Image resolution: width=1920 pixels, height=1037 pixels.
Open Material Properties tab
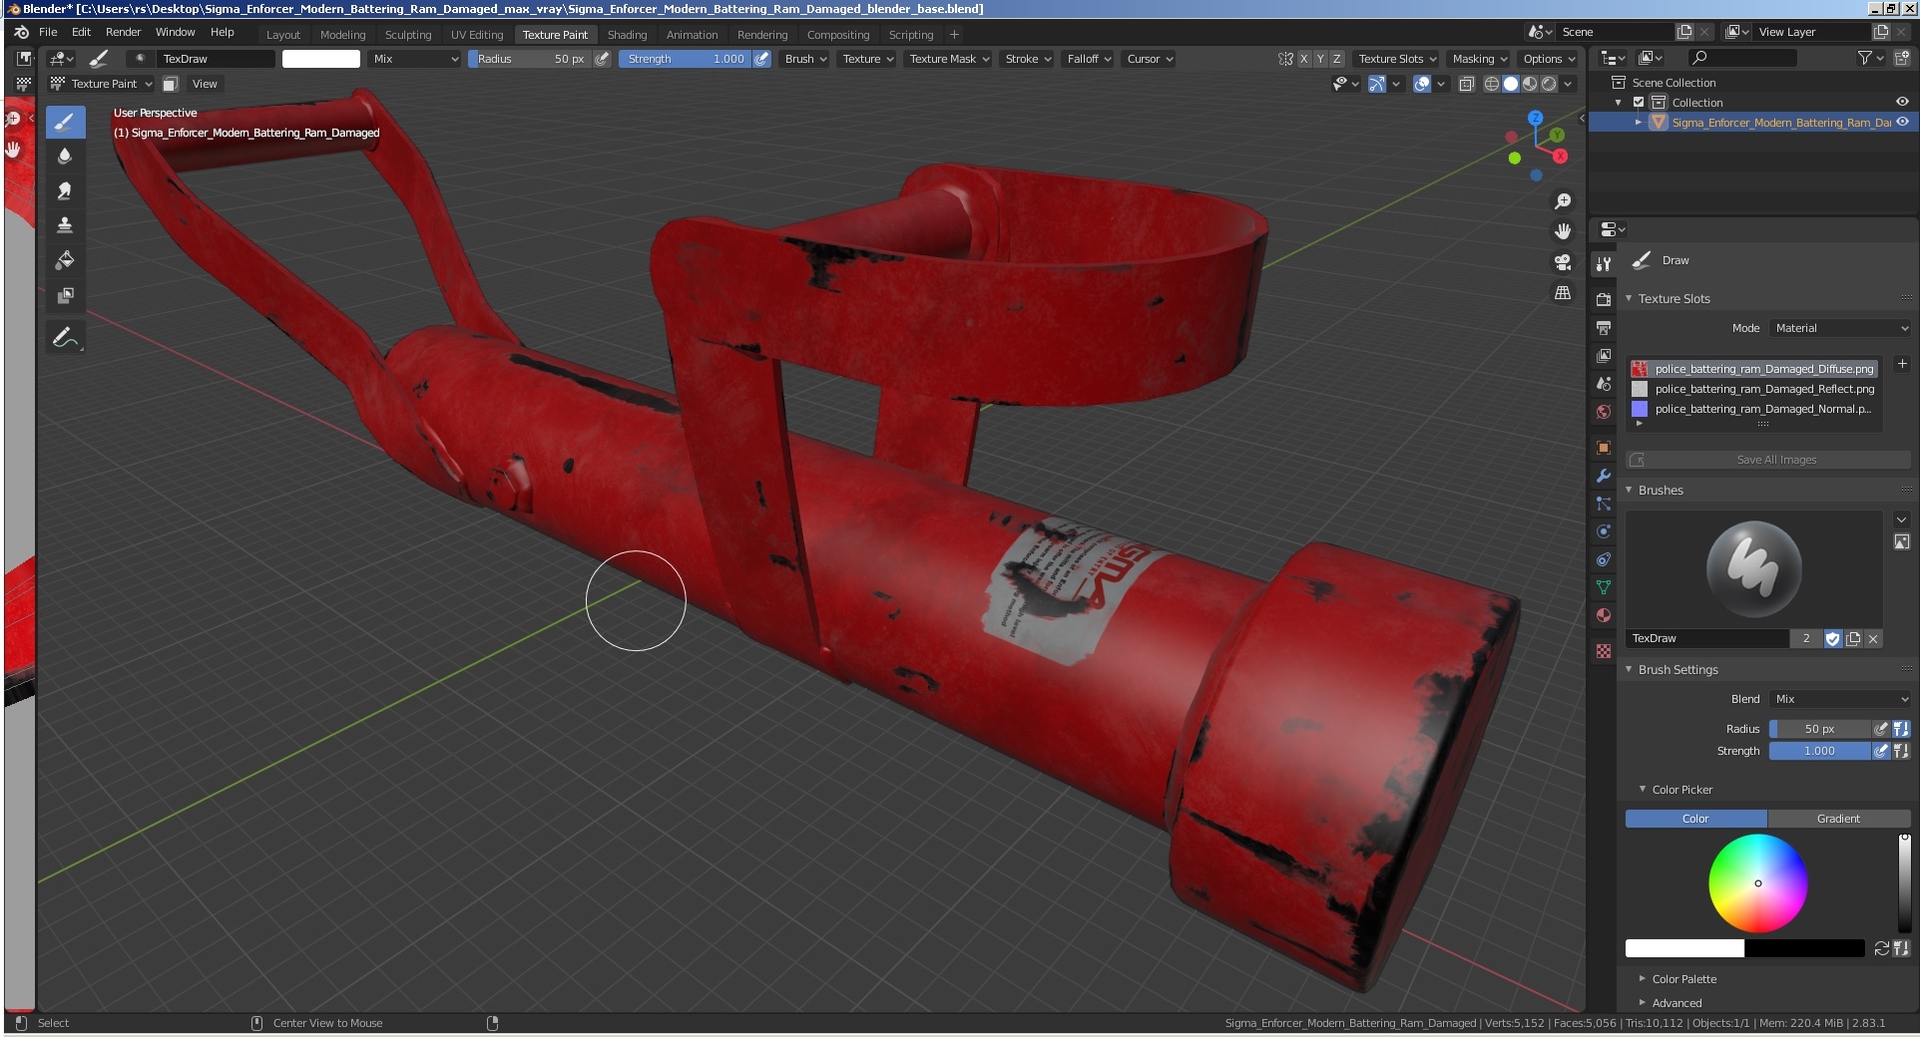[x=1603, y=616]
